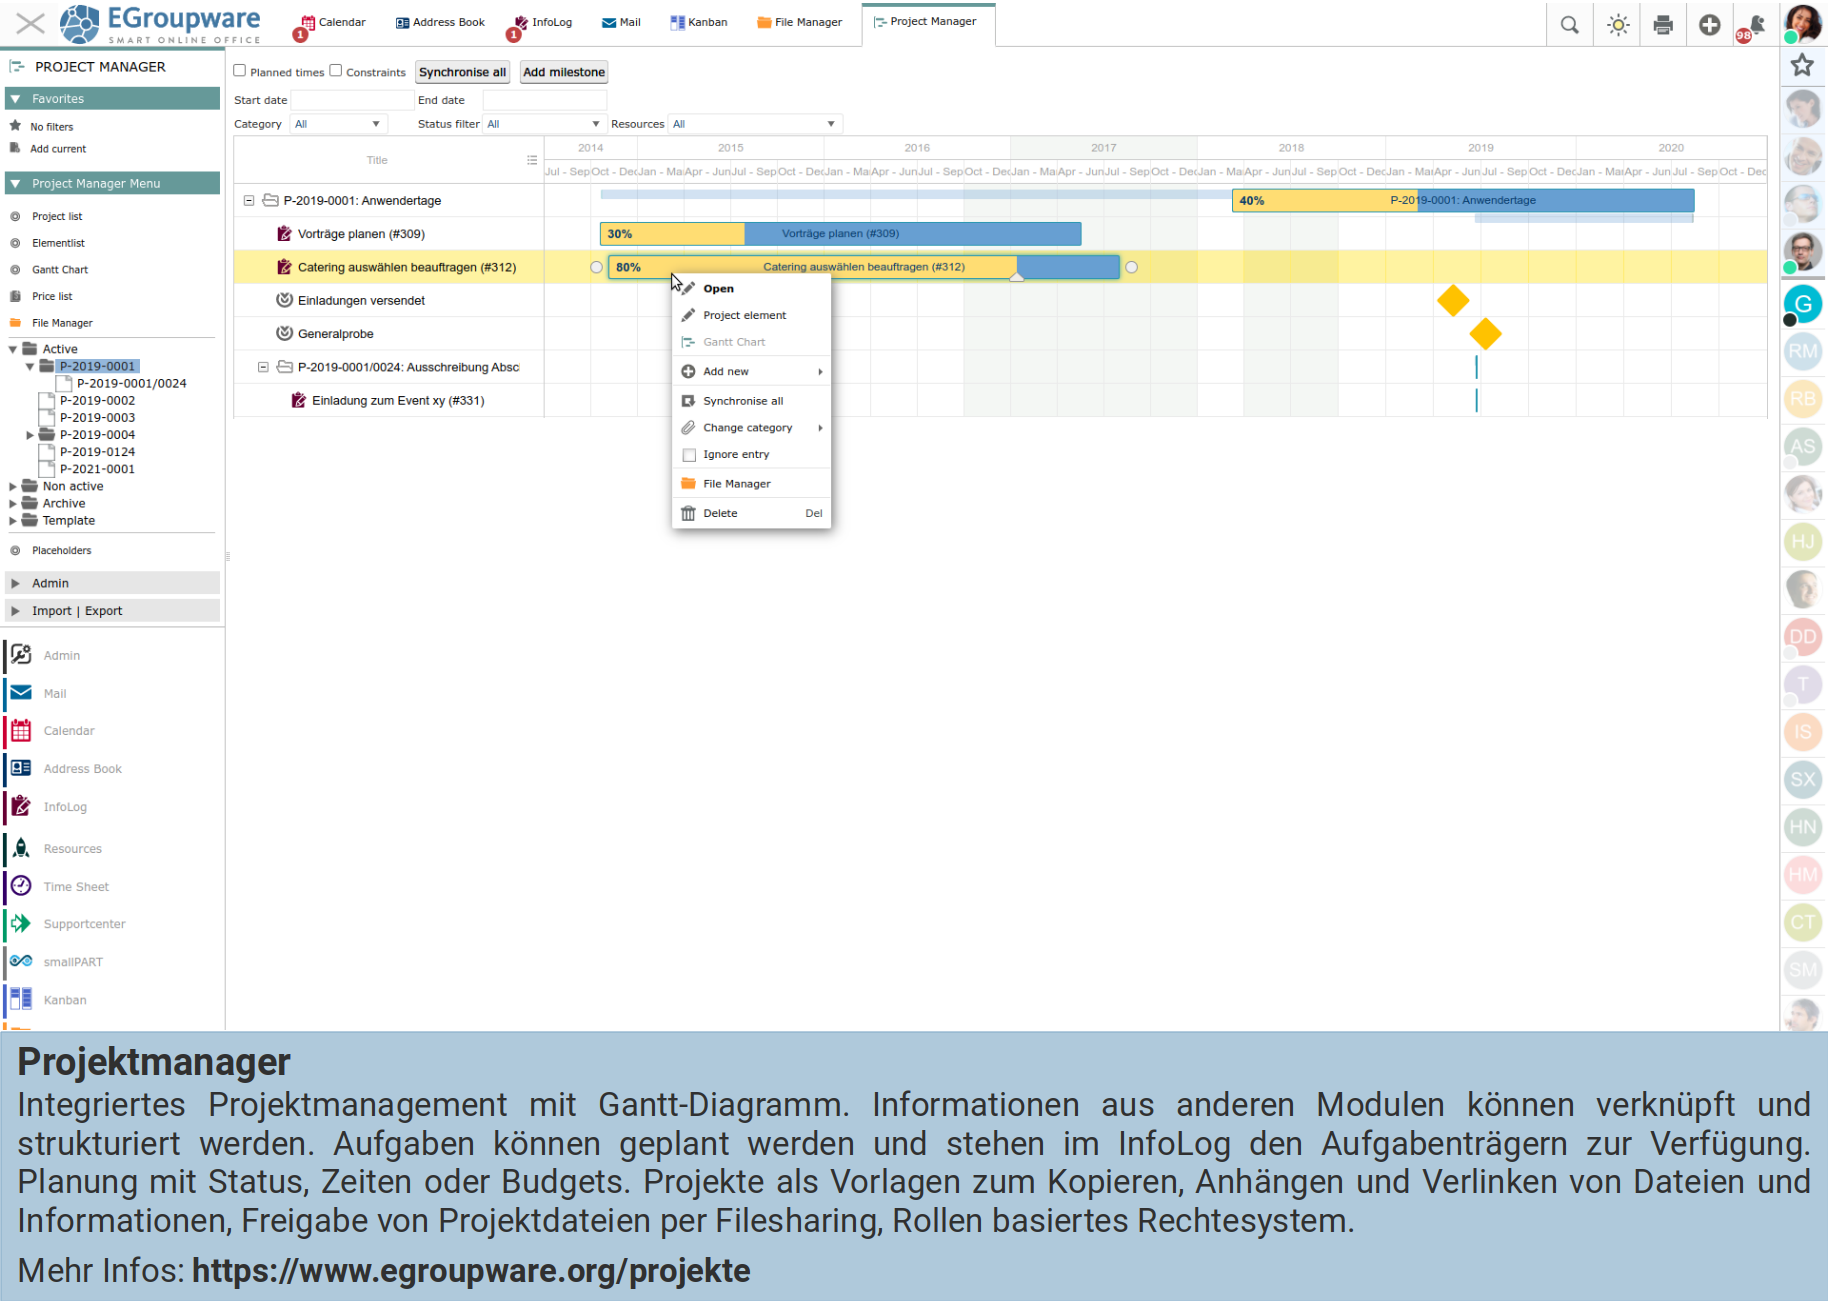Click the favorites star icon
Screen dimensions: 1828x1301
point(1802,66)
